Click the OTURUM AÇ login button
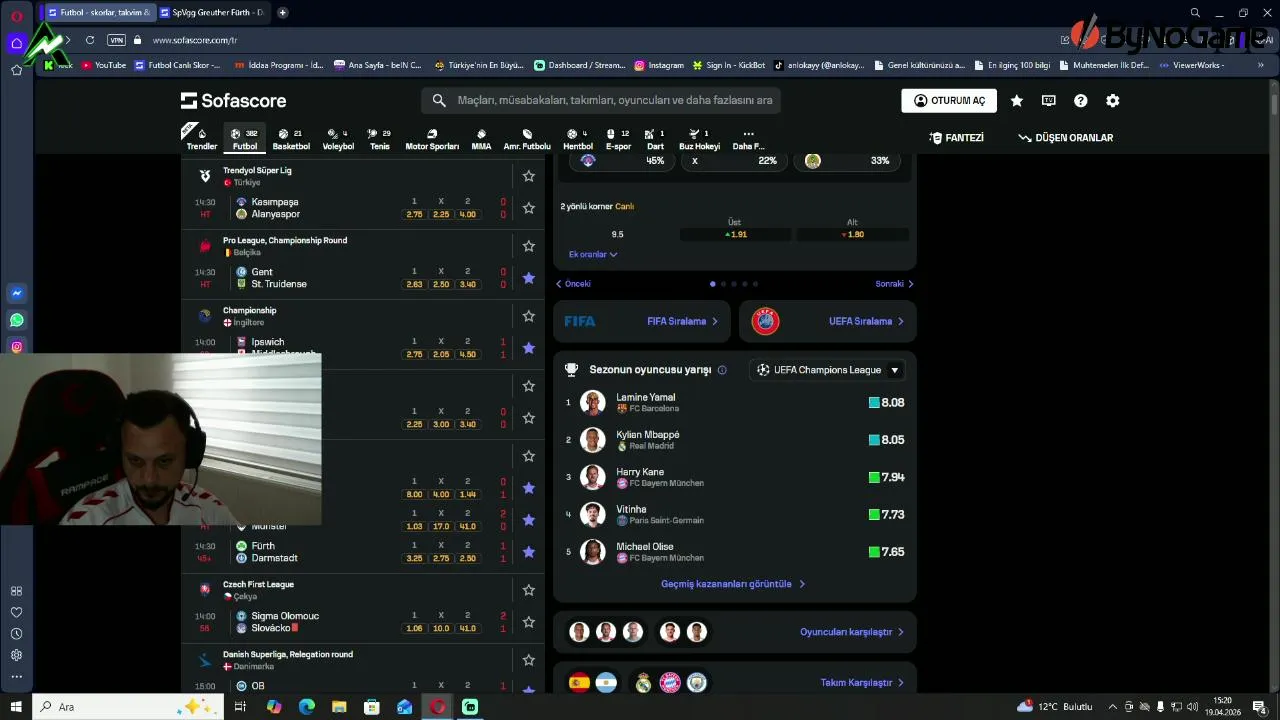Viewport: 1280px width, 720px height. click(949, 101)
